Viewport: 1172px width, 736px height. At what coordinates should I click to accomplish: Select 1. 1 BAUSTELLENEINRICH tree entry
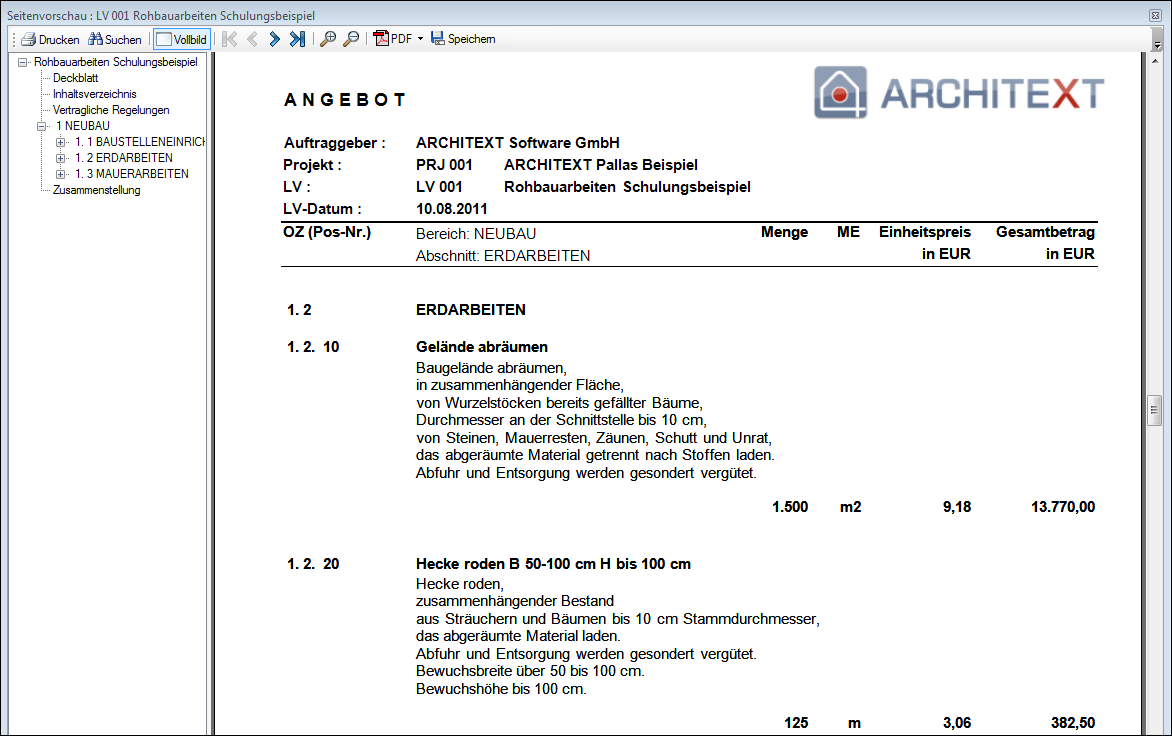coord(140,142)
